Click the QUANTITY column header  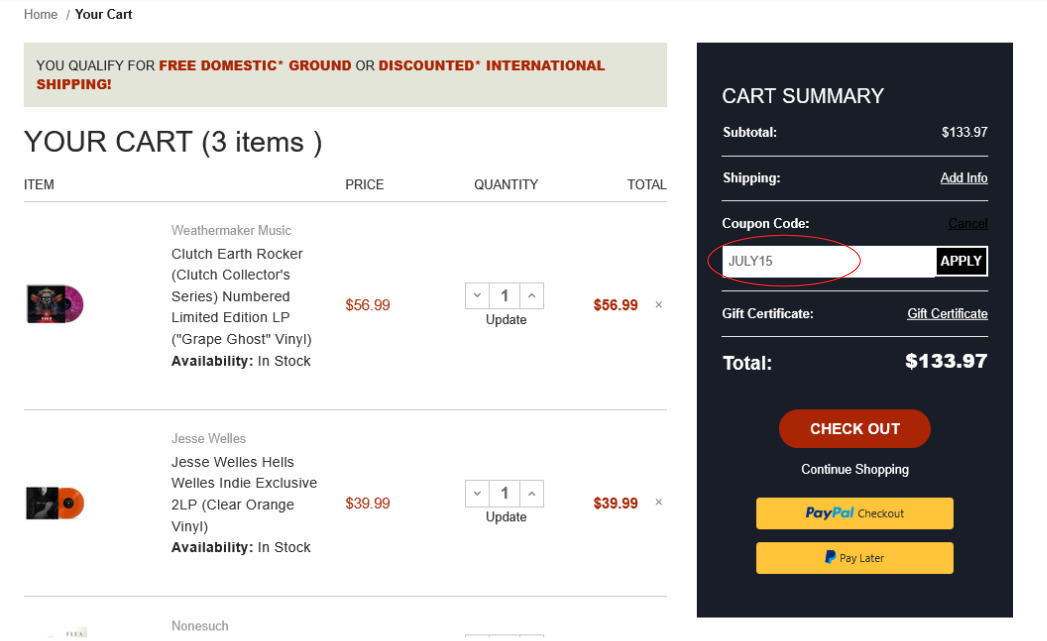tap(505, 184)
